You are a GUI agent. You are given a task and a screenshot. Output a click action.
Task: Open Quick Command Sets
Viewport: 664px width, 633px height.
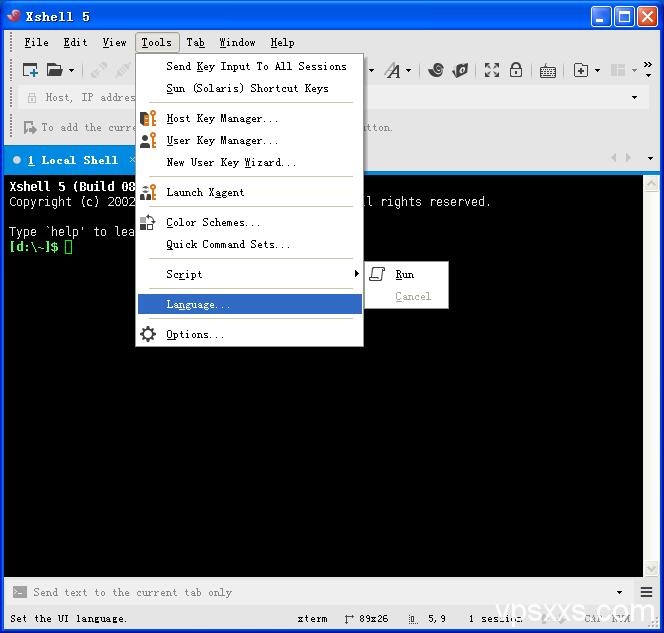tap(250, 245)
